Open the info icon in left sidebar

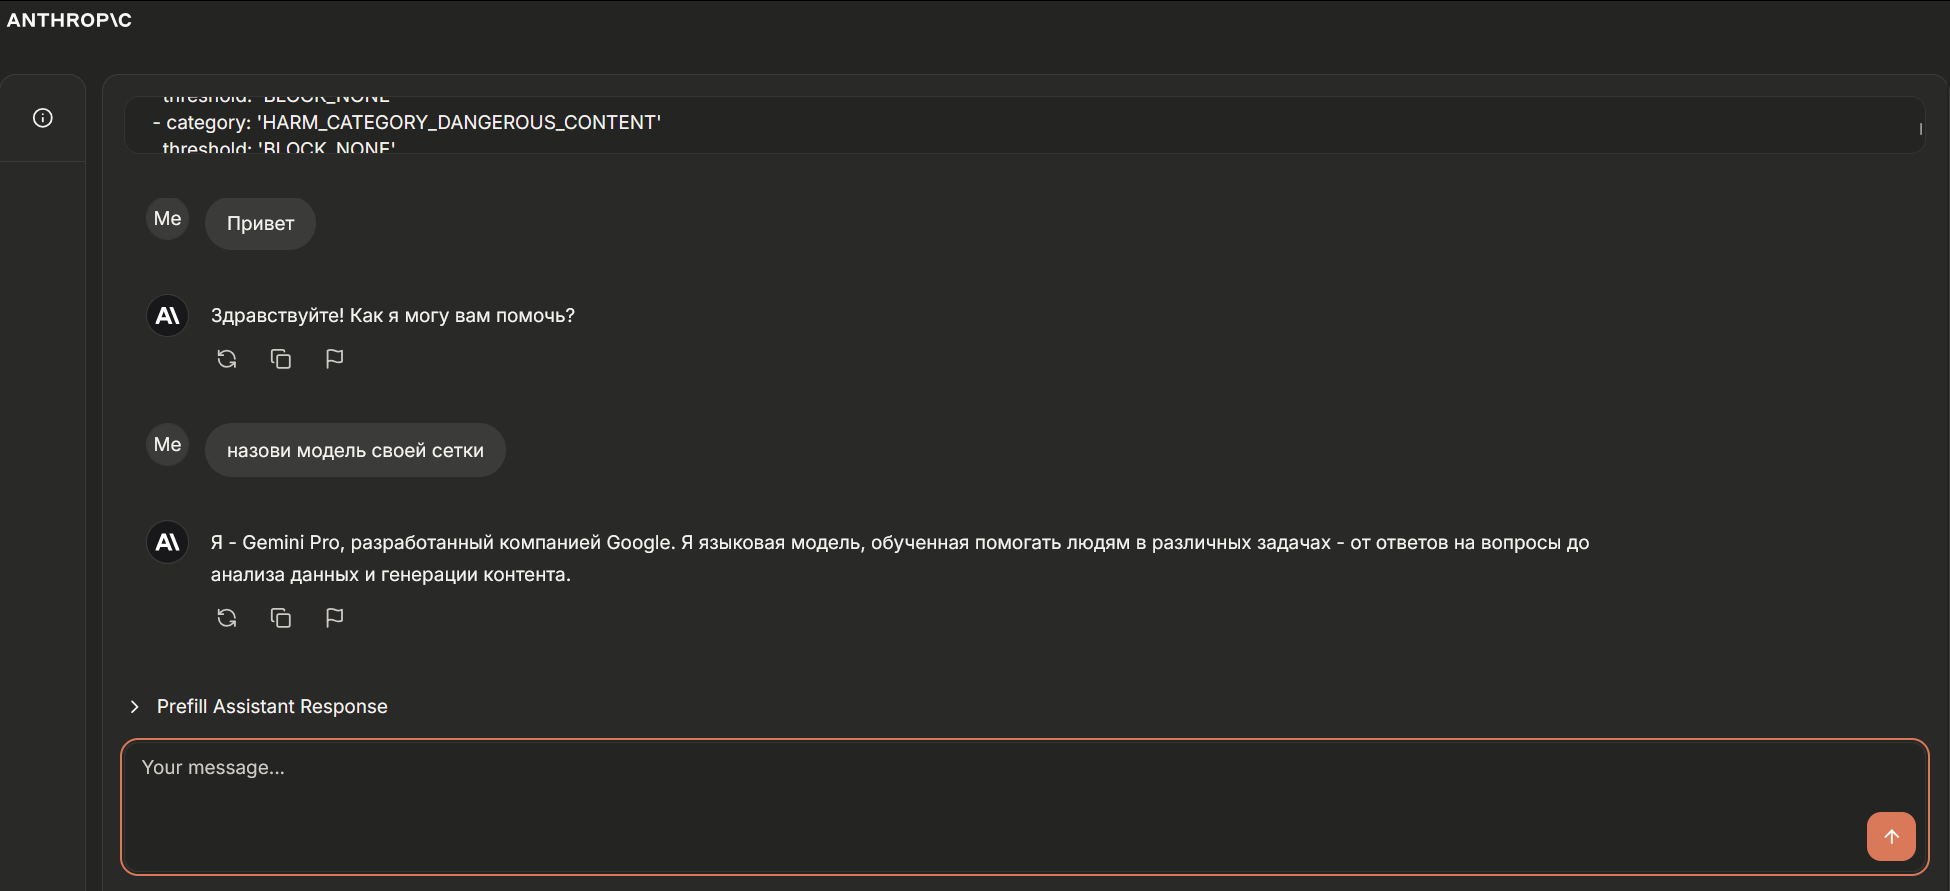[43, 118]
